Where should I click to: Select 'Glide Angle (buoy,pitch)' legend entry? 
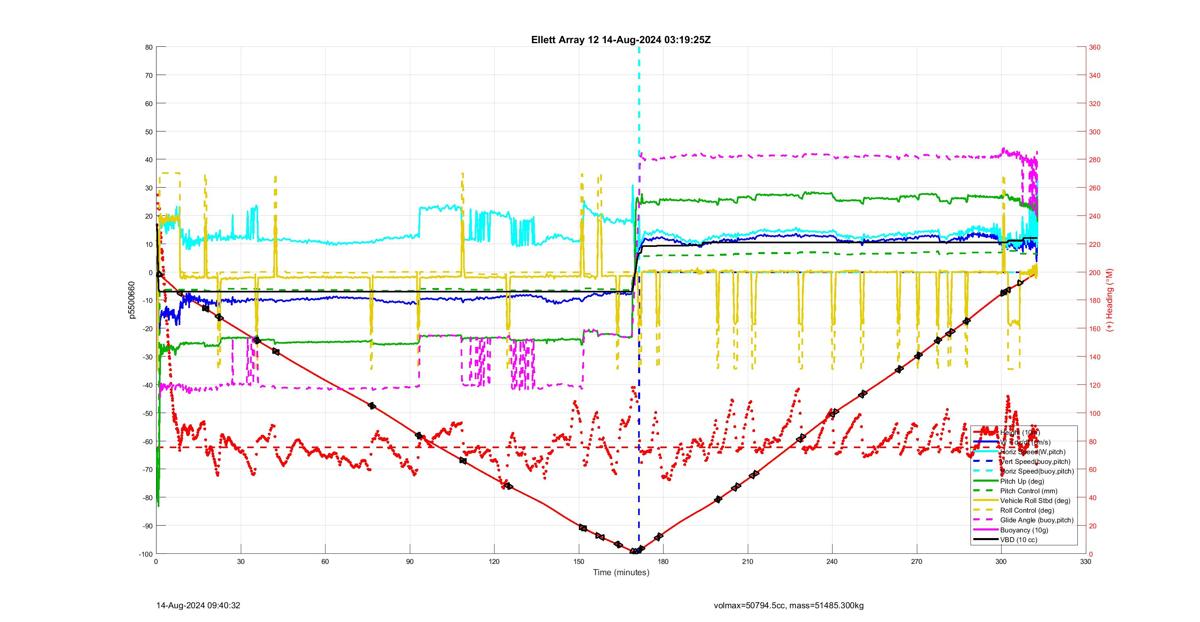(x=1037, y=520)
